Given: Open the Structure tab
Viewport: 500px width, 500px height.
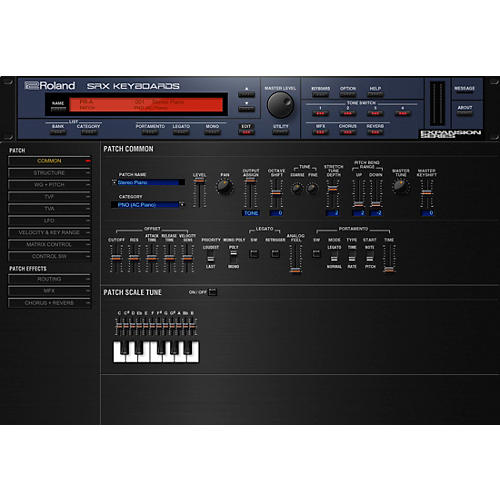Looking at the screenshot, I should (x=49, y=173).
